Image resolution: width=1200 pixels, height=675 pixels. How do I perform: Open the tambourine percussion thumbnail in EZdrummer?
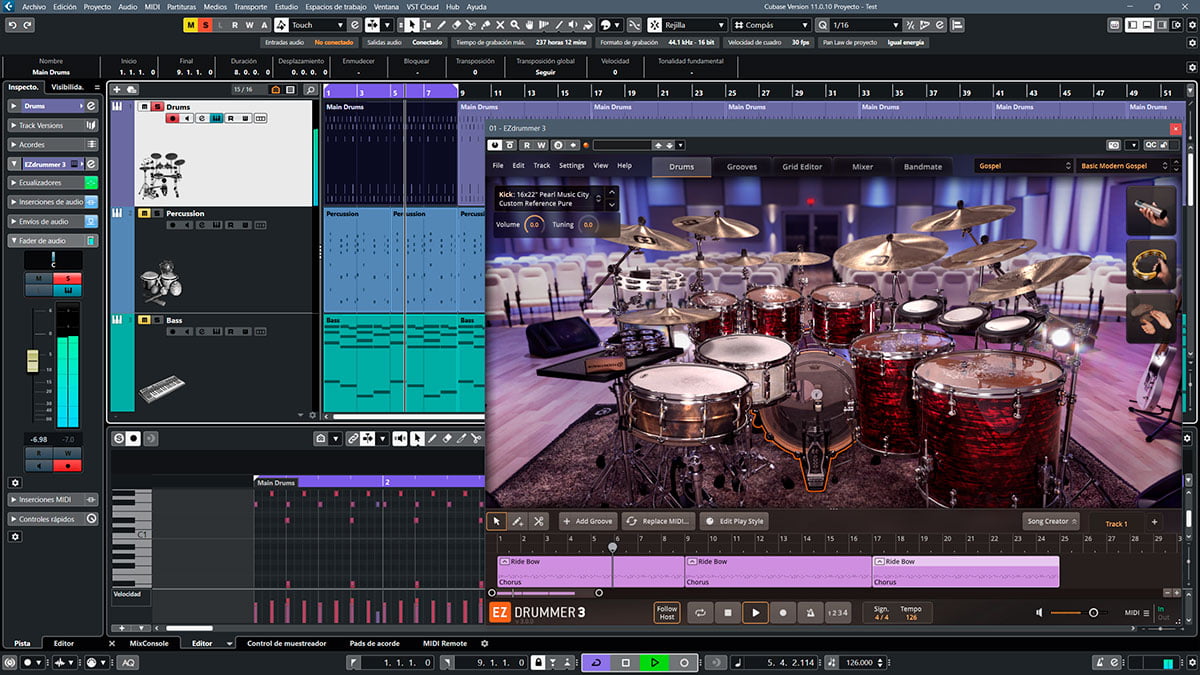point(1150,264)
